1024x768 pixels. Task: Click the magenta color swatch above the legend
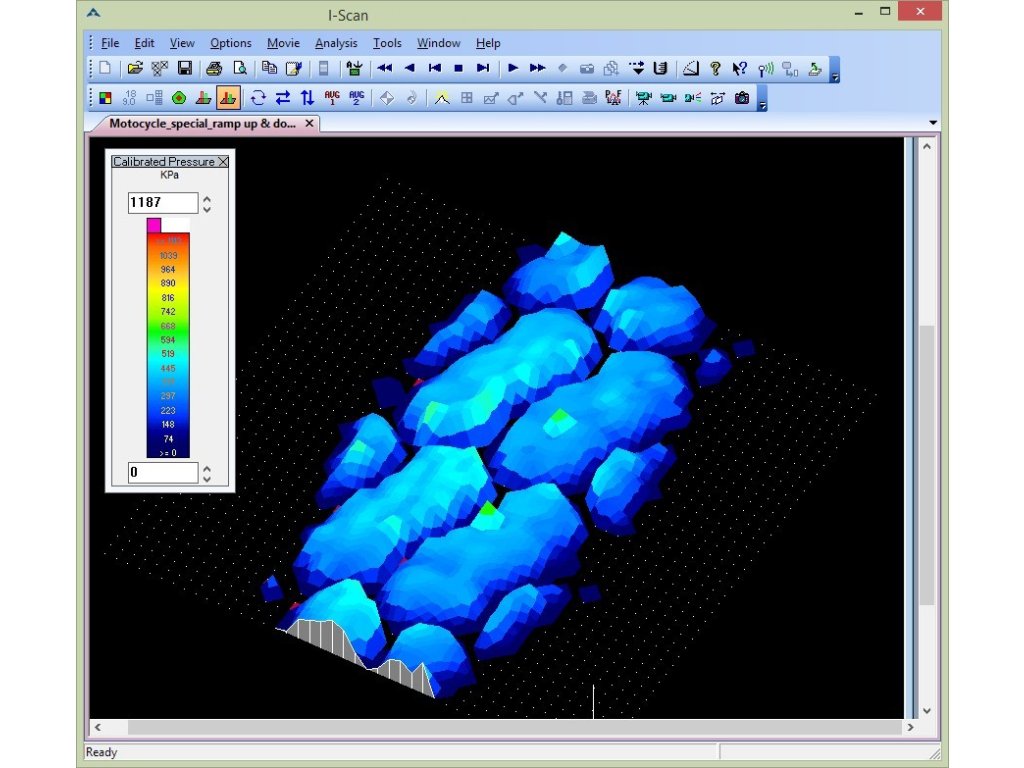coord(154,225)
